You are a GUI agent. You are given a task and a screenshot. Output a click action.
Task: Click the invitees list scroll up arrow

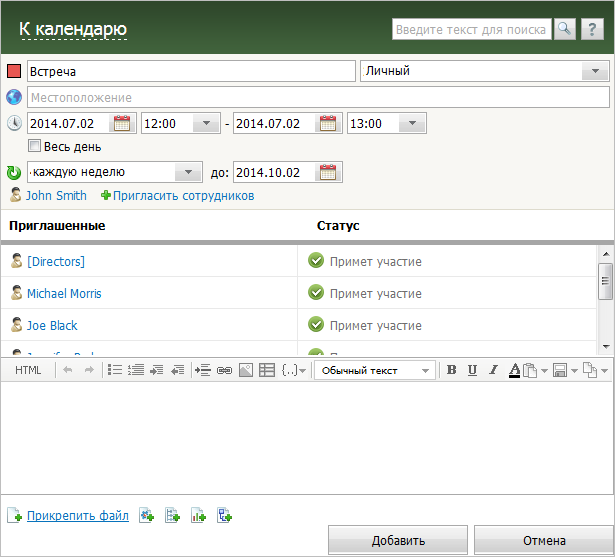click(x=606, y=254)
